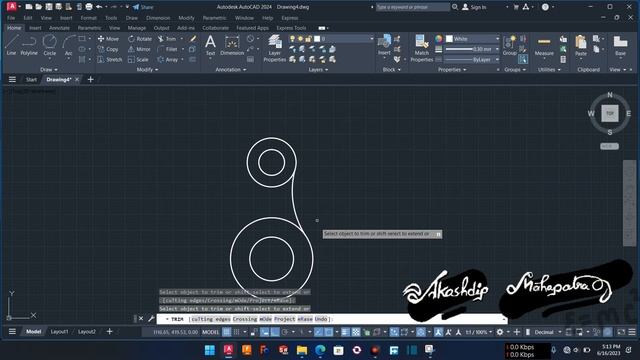Choose the Undo option in command line
Image resolution: width=640 pixels, height=360 pixels.
click(x=321, y=319)
